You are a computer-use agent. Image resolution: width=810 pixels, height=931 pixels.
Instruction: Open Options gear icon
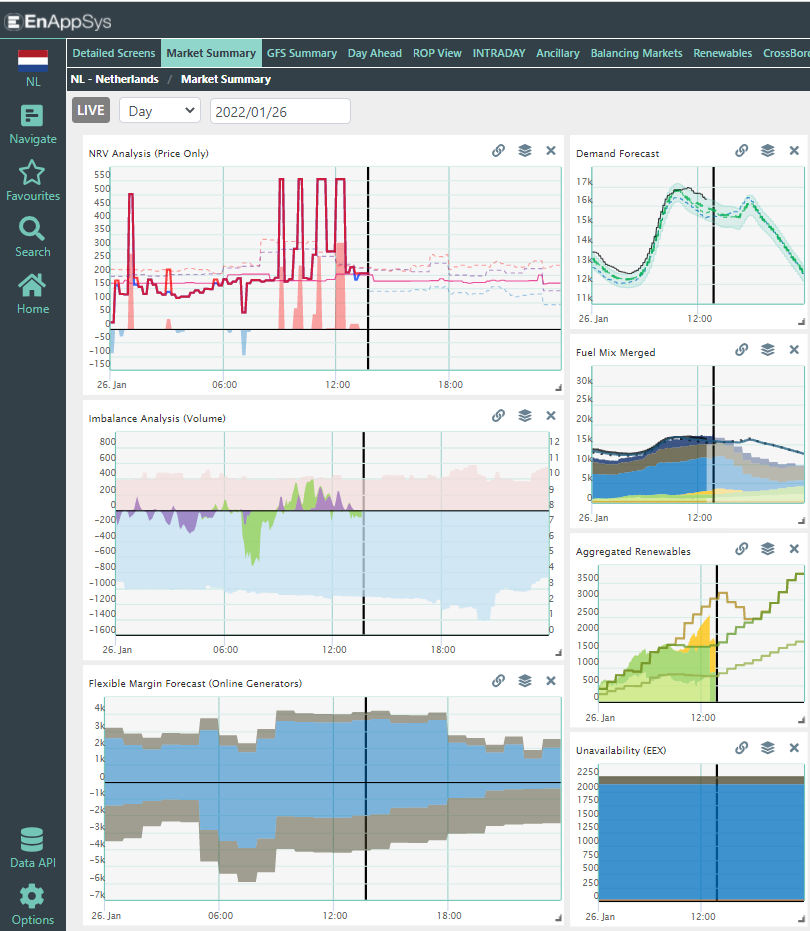pyautogui.click(x=32, y=897)
